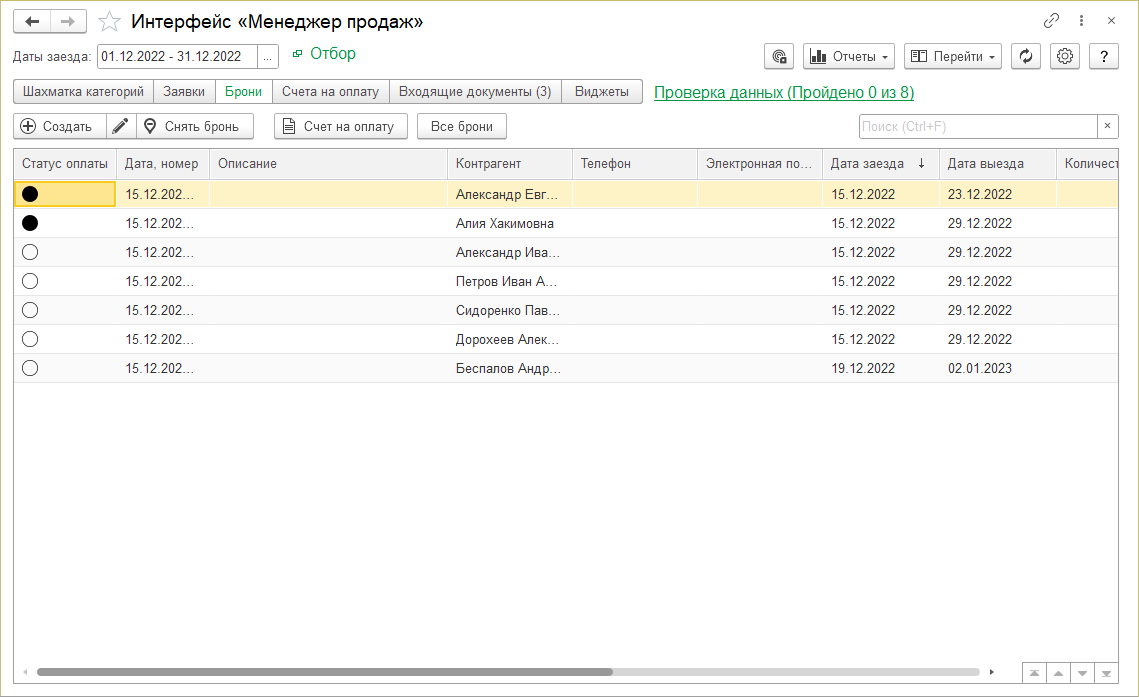Sort by the Дата, номер column header
Image resolution: width=1139 pixels, height=697 pixels.
click(x=162, y=163)
